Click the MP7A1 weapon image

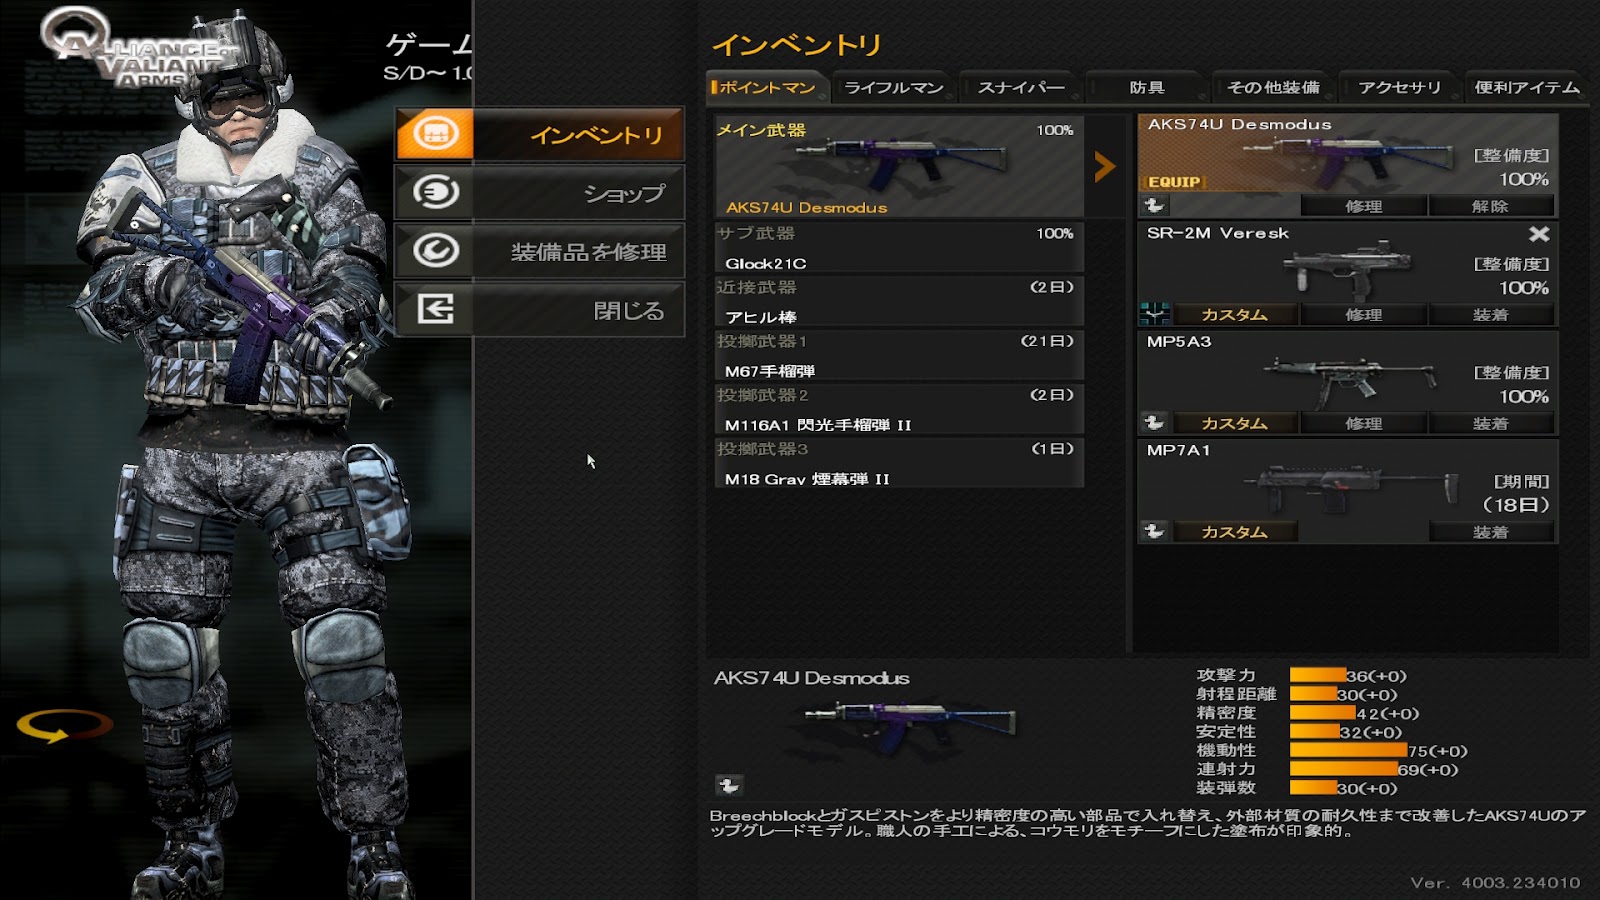pyautogui.click(x=1350, y=488)
